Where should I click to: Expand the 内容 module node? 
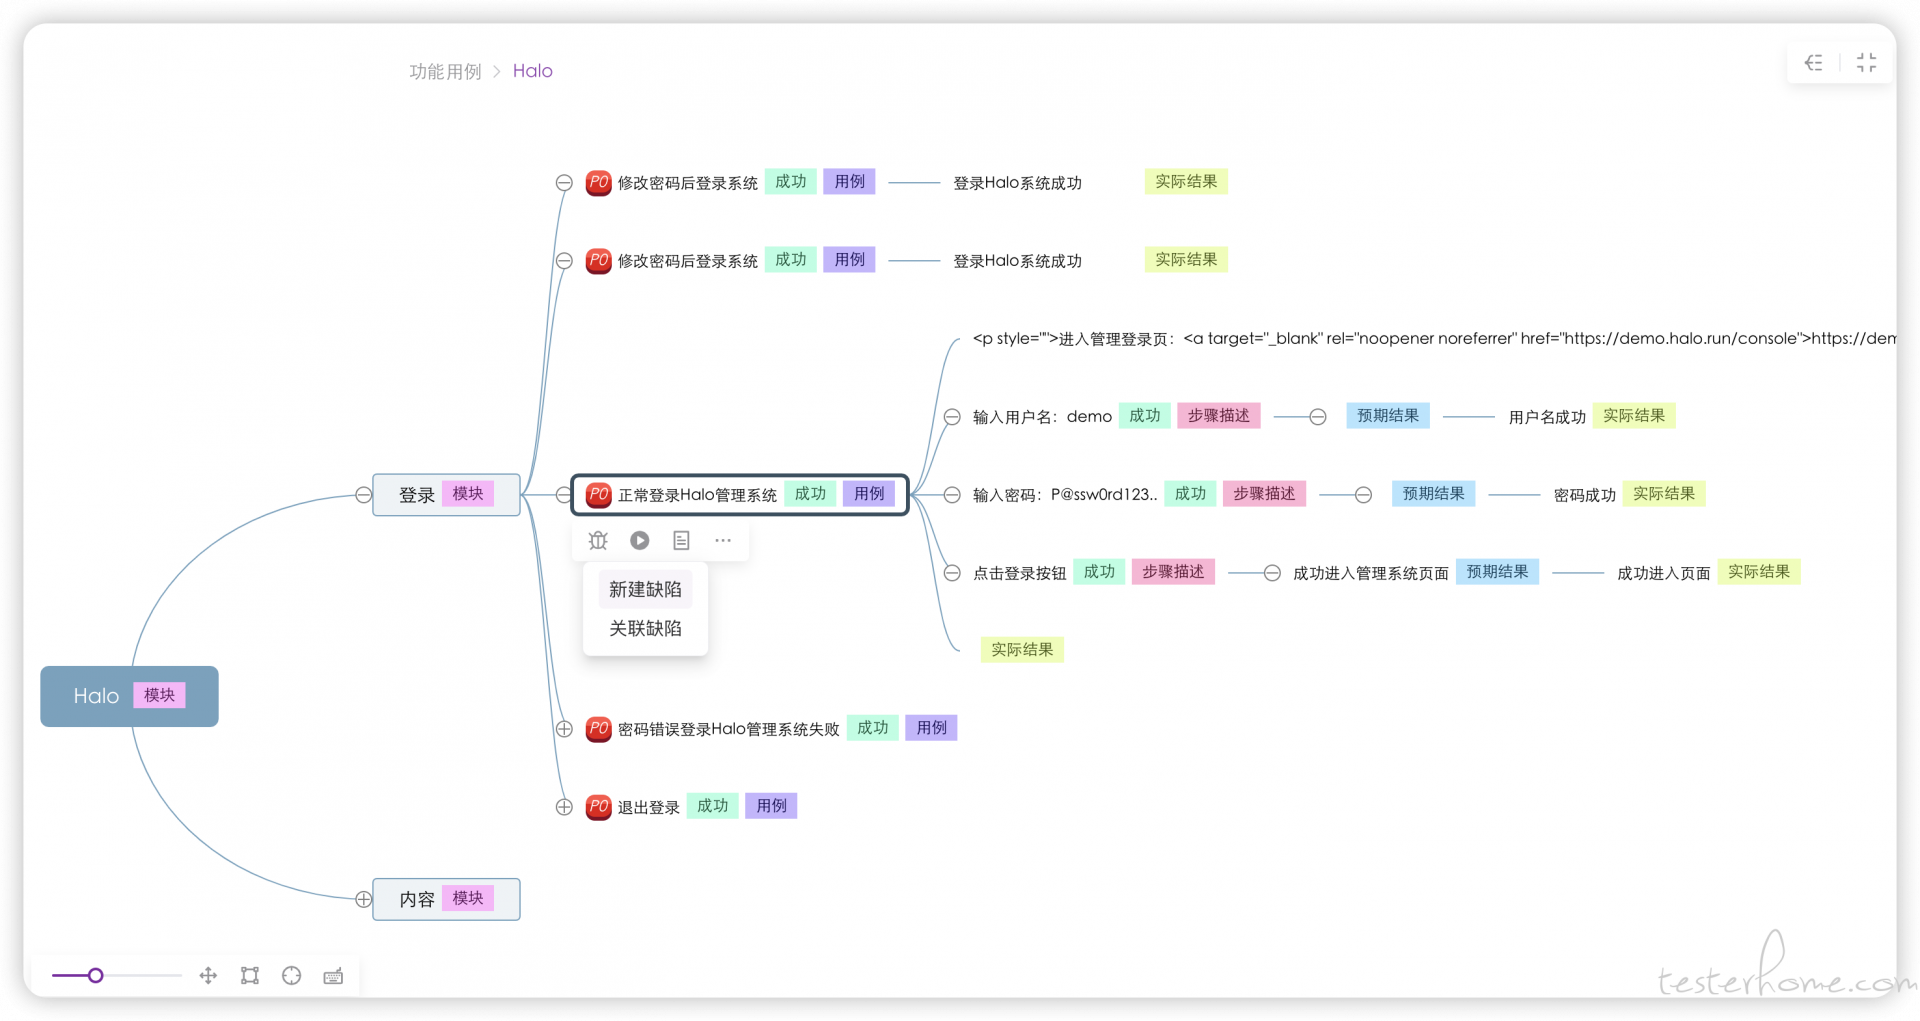click(363, 899)
